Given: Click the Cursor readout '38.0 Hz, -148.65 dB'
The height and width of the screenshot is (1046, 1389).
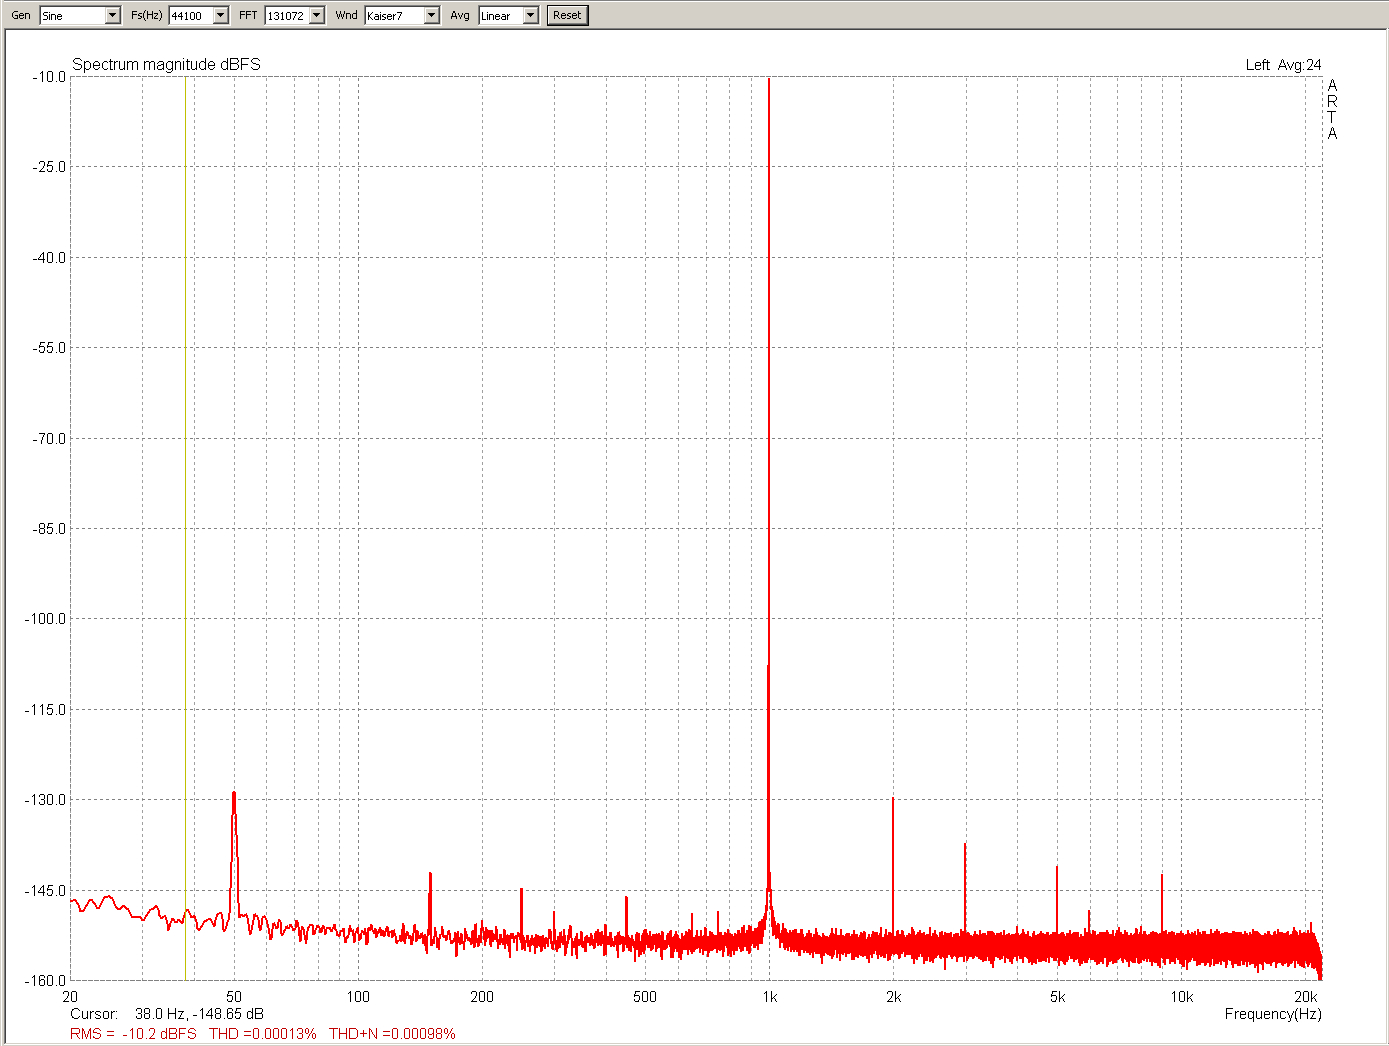Looking at the screenshot, I should pyautogui.click(x=199, y=1014).
